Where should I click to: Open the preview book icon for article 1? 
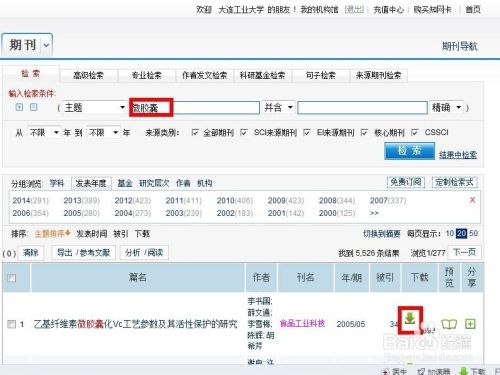[449, 324]
